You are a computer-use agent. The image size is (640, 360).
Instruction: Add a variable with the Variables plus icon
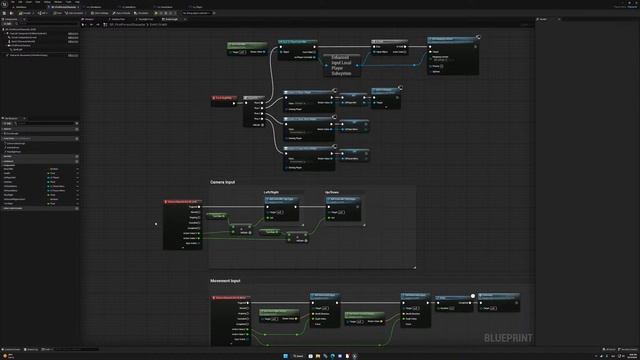(x=77, y=161)
